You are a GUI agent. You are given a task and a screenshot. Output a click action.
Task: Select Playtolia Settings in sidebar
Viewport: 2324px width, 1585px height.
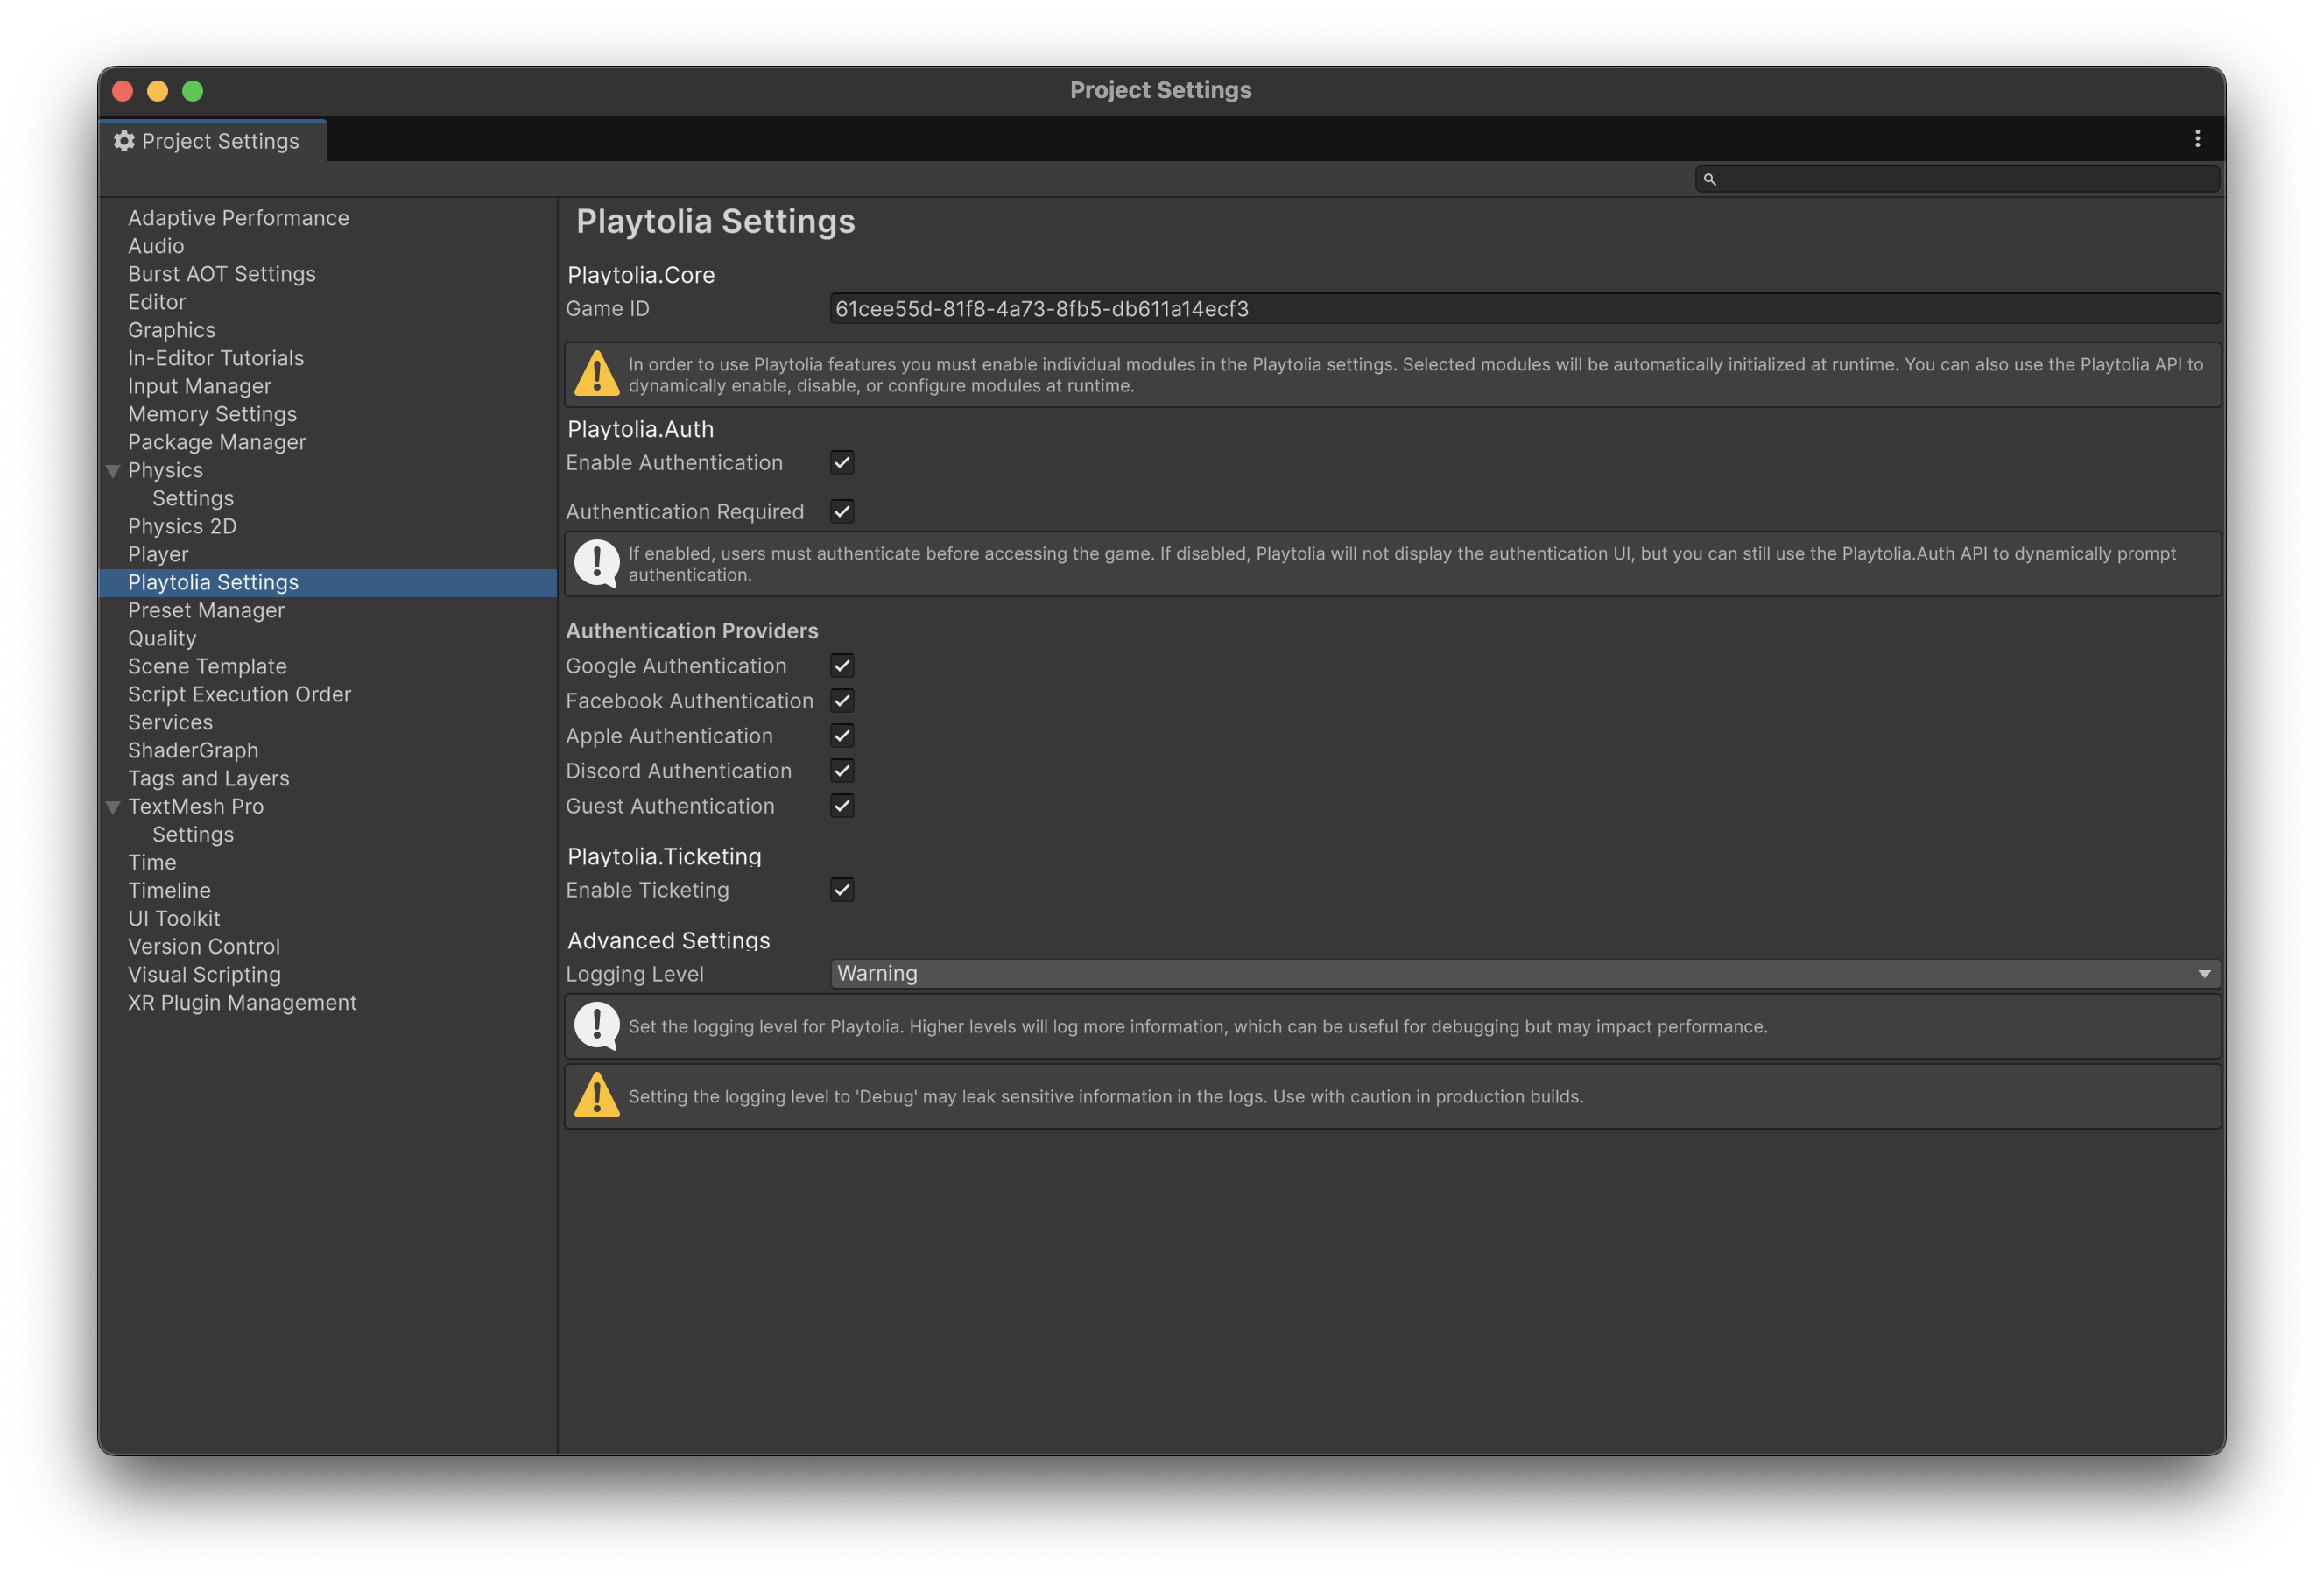327,582
